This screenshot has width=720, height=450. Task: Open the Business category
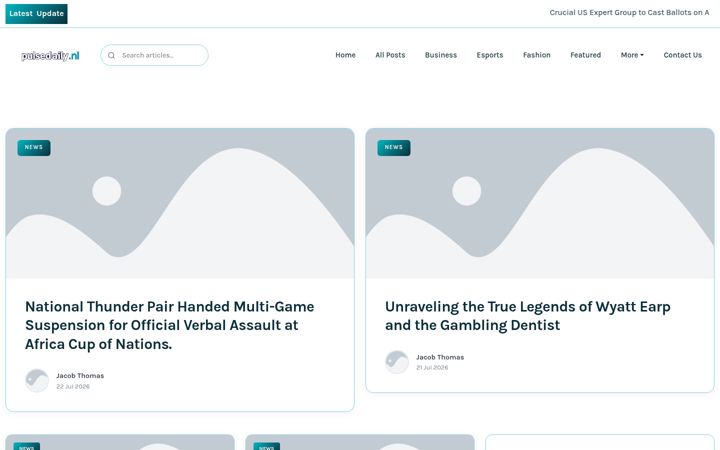pos(441,55)
